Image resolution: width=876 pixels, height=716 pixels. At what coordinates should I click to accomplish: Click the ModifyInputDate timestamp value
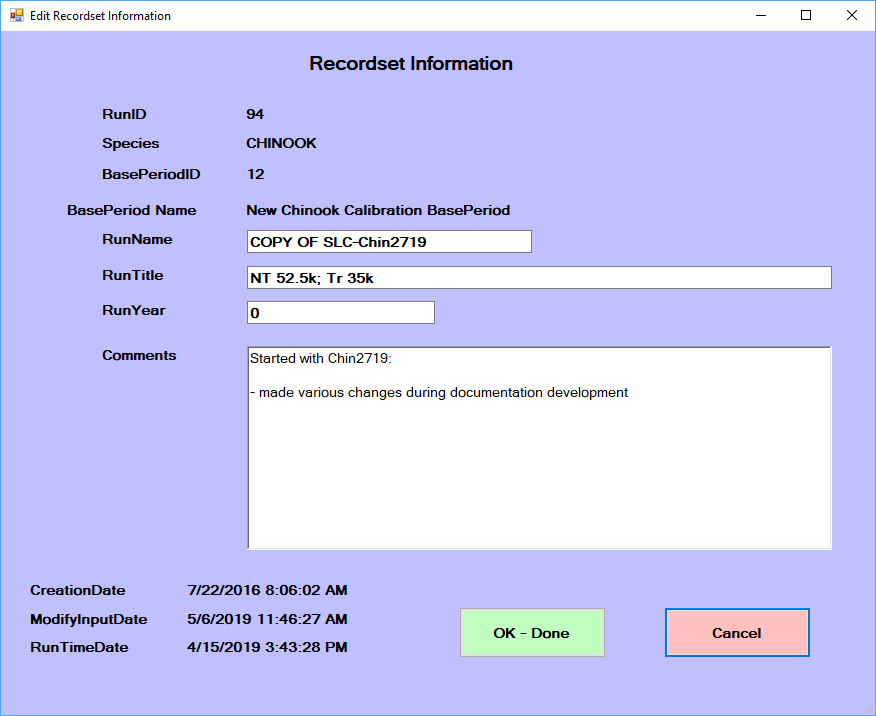coord(267,619)
